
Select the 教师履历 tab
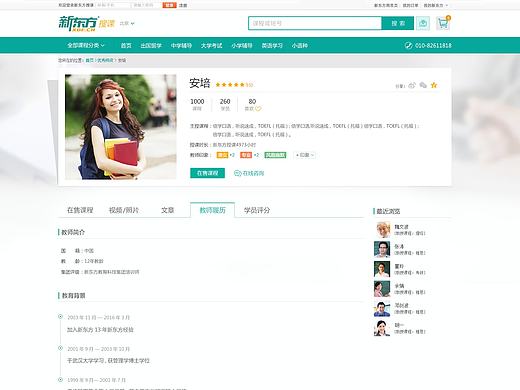point(212,210)
